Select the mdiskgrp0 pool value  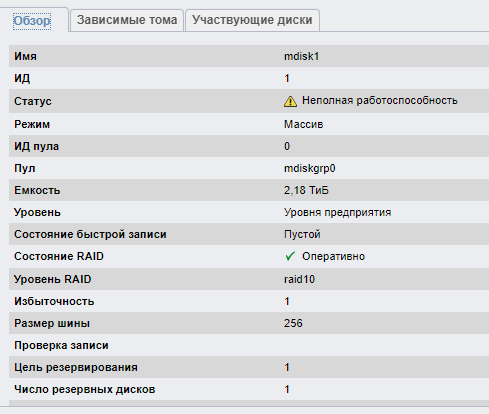(310, 169)
